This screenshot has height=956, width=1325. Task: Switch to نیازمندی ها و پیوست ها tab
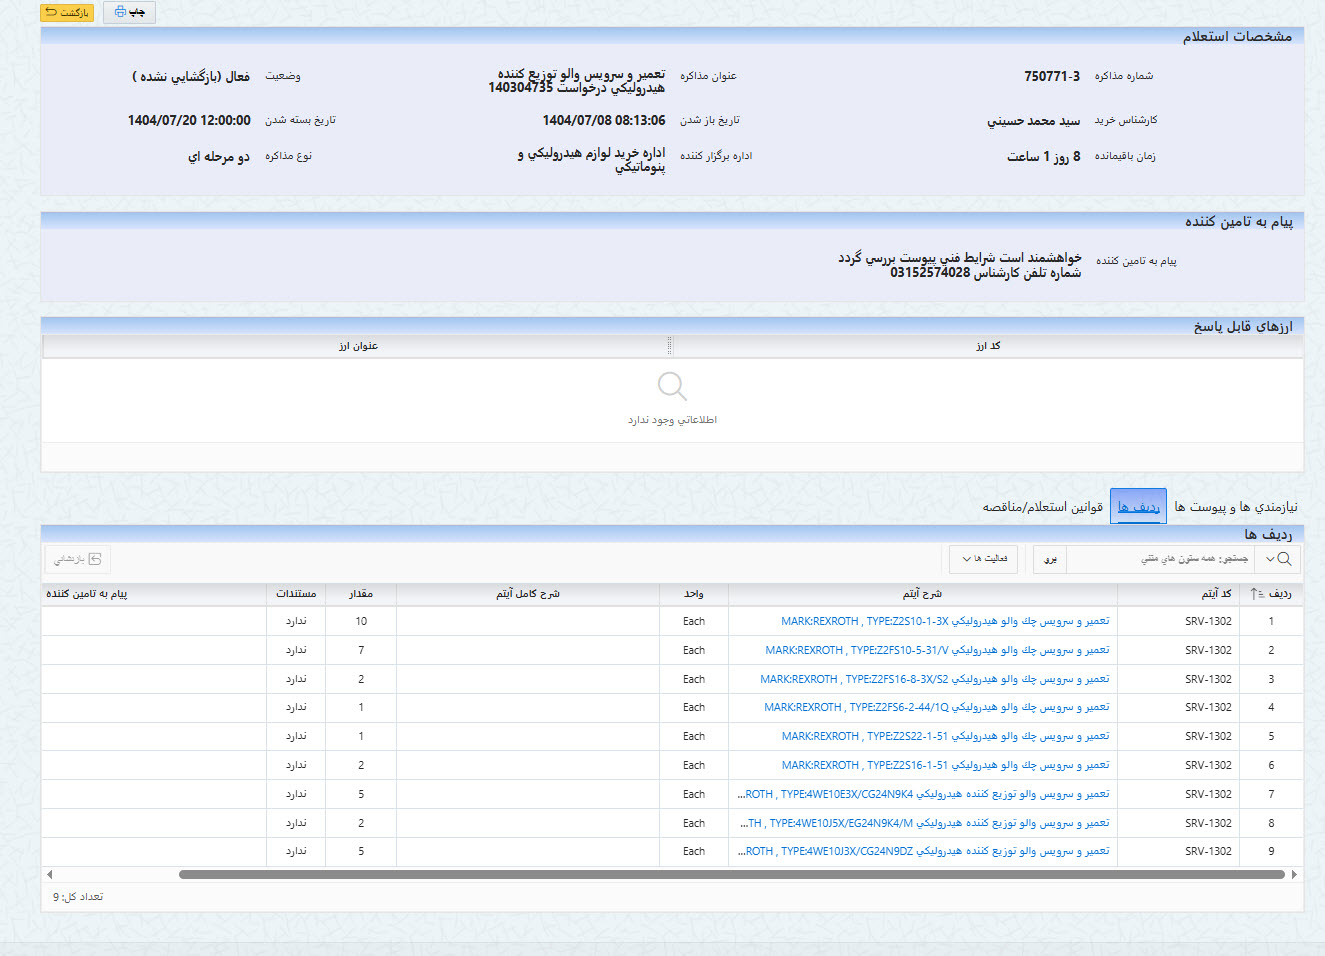point(1235,507)
